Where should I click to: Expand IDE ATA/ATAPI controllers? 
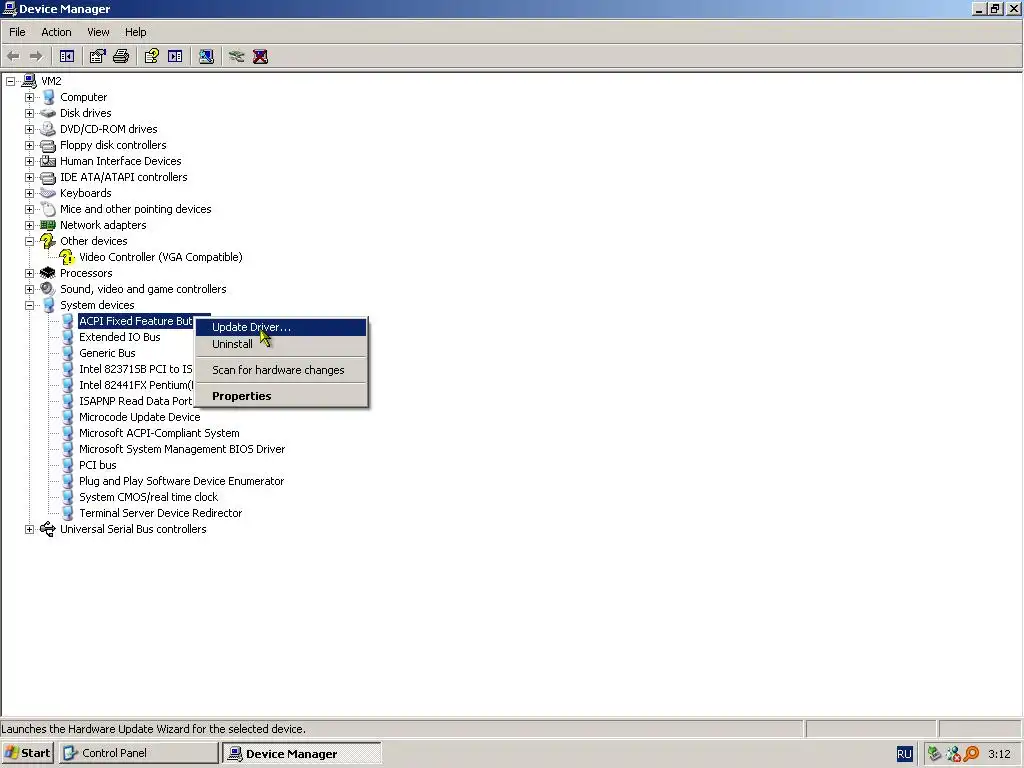point(29,177)
